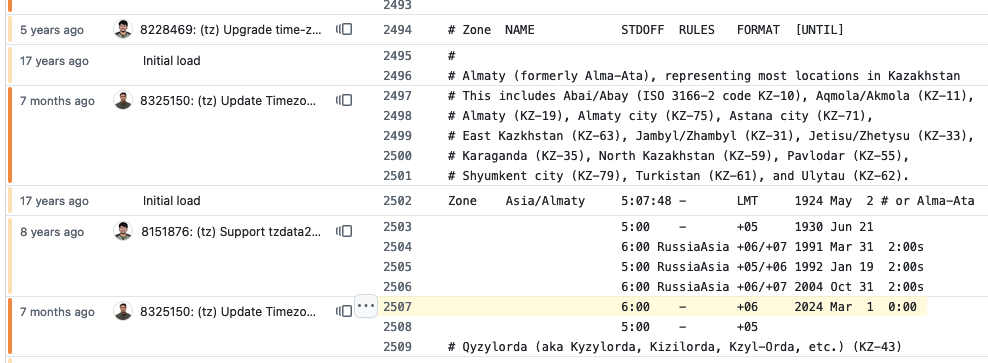Click blame-prior icon beside line 2507
Screen dimensions: 988x363
click(x=343, y=311)
